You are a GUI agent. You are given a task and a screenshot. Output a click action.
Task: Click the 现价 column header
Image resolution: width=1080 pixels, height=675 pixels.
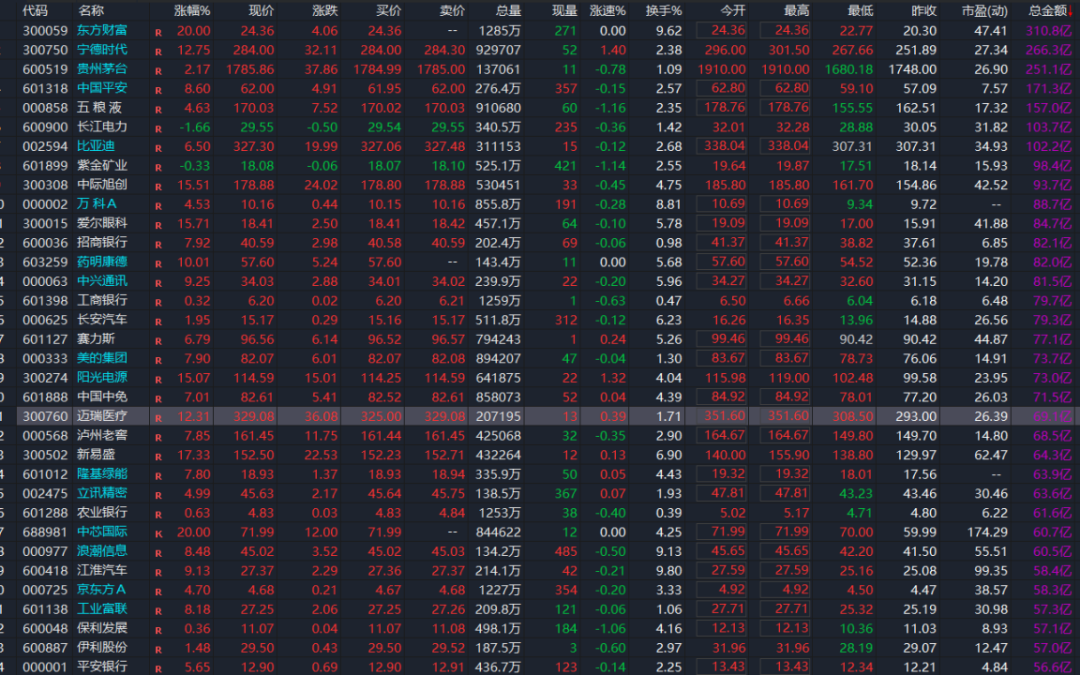[x=261, y=10]
